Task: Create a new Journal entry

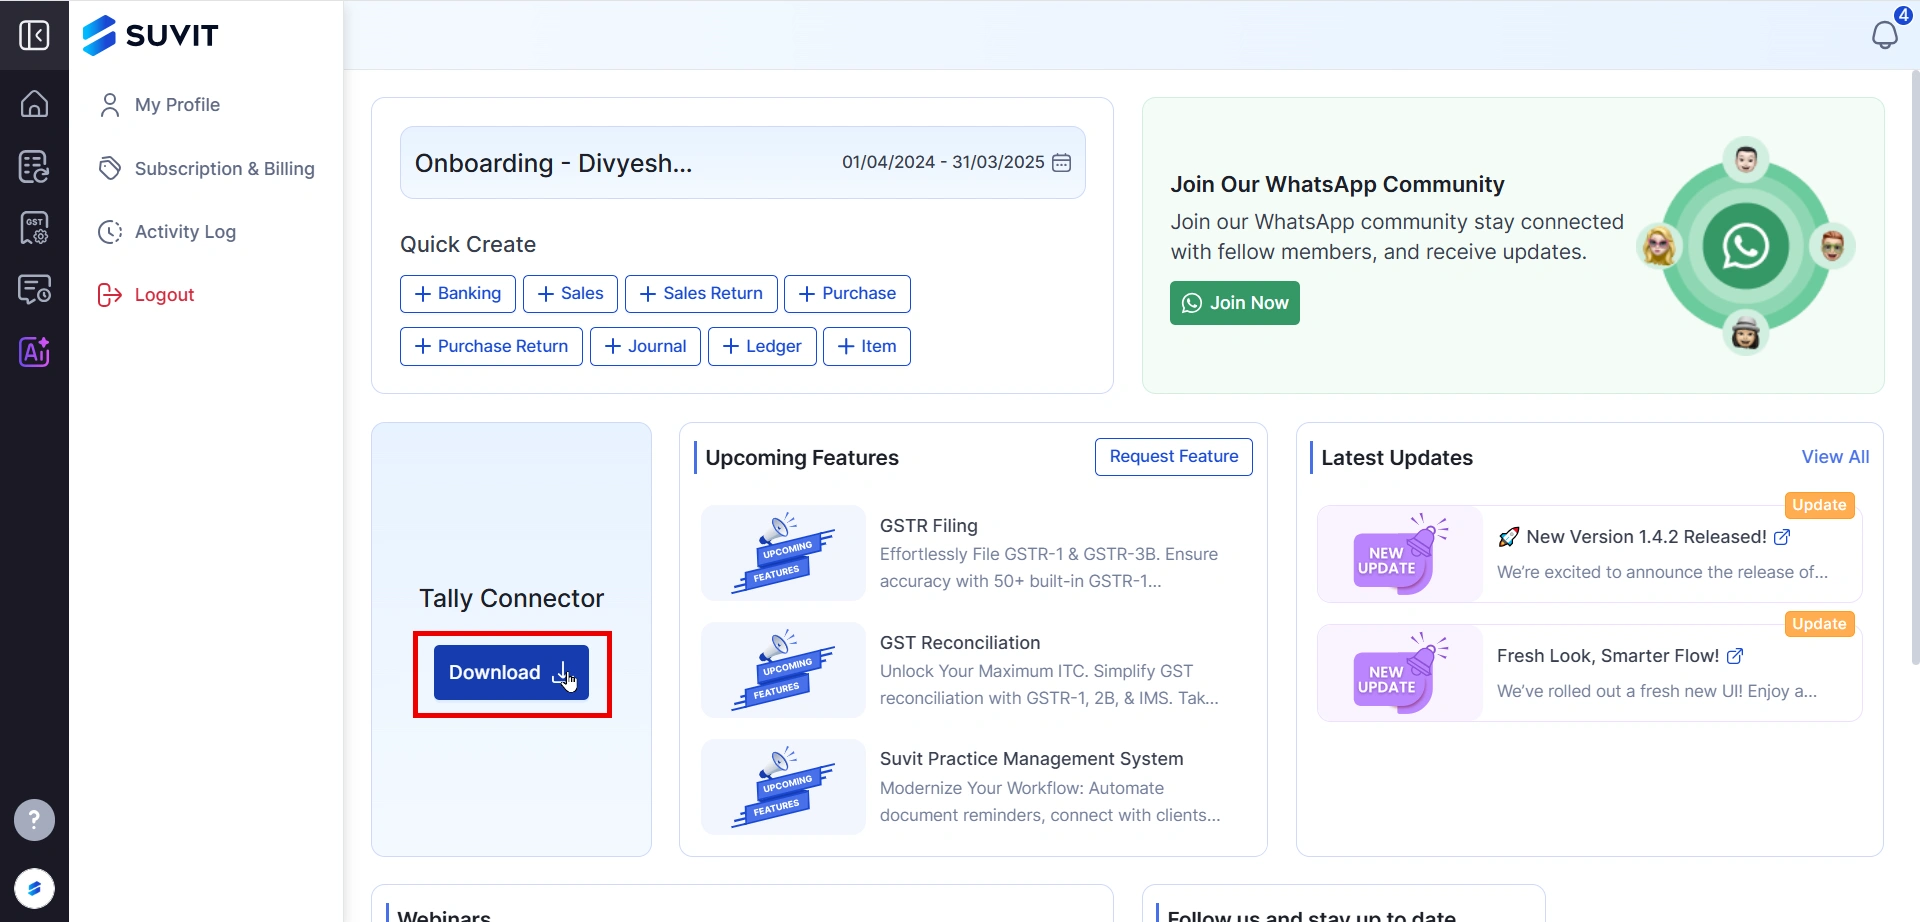Action: click(x=645, y=347)
